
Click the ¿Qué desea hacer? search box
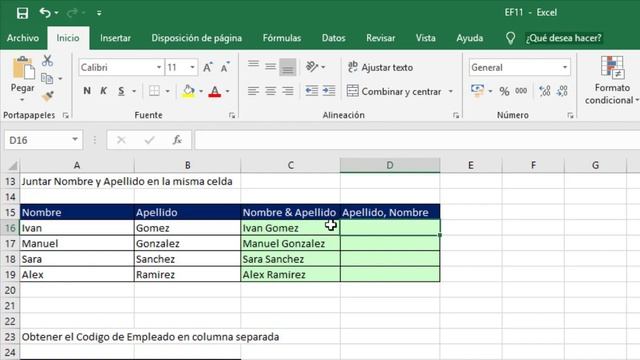pyautogui.click(x=564, y=38)
